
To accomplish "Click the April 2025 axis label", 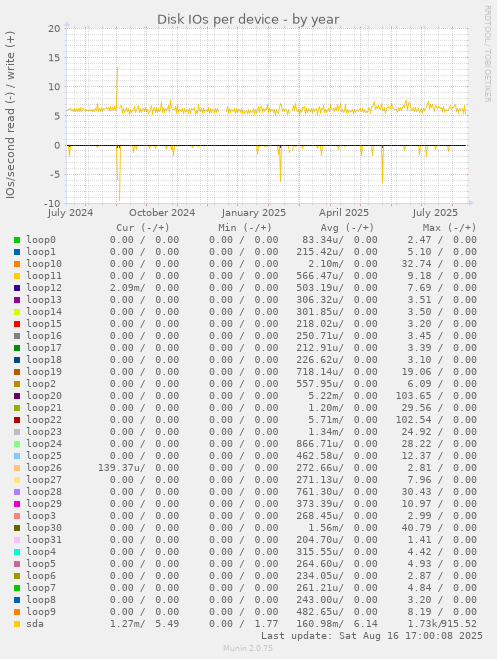I will pos(344,213).
